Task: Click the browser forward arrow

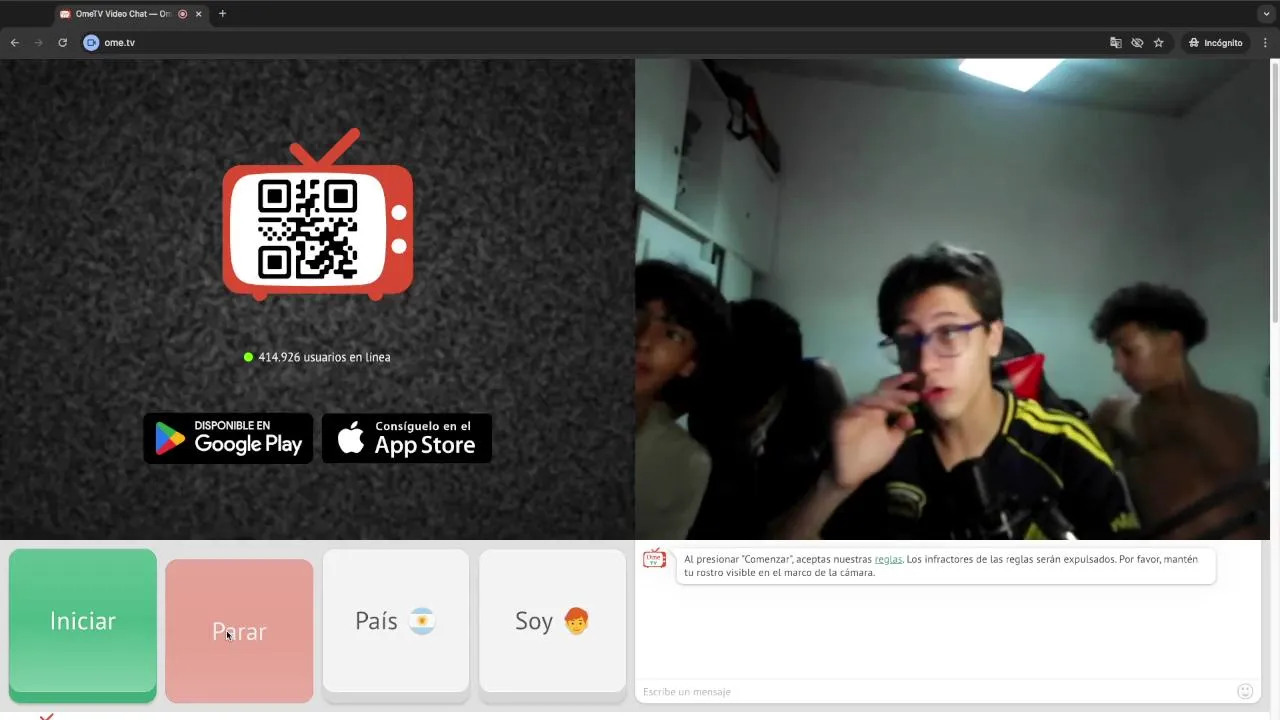Action: [x=38, y=43]
